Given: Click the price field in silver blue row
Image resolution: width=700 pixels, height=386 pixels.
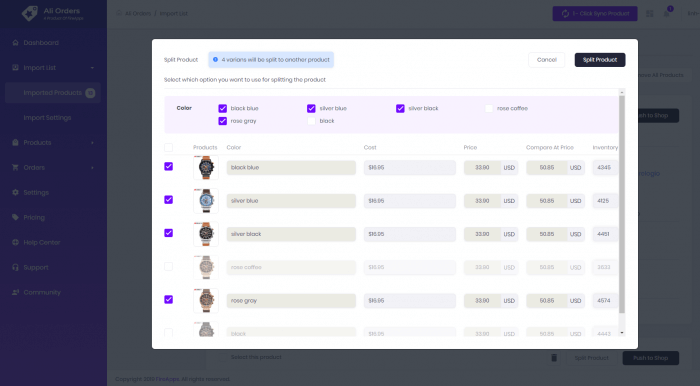Looking at the screenshot, I should pos(482,201).
